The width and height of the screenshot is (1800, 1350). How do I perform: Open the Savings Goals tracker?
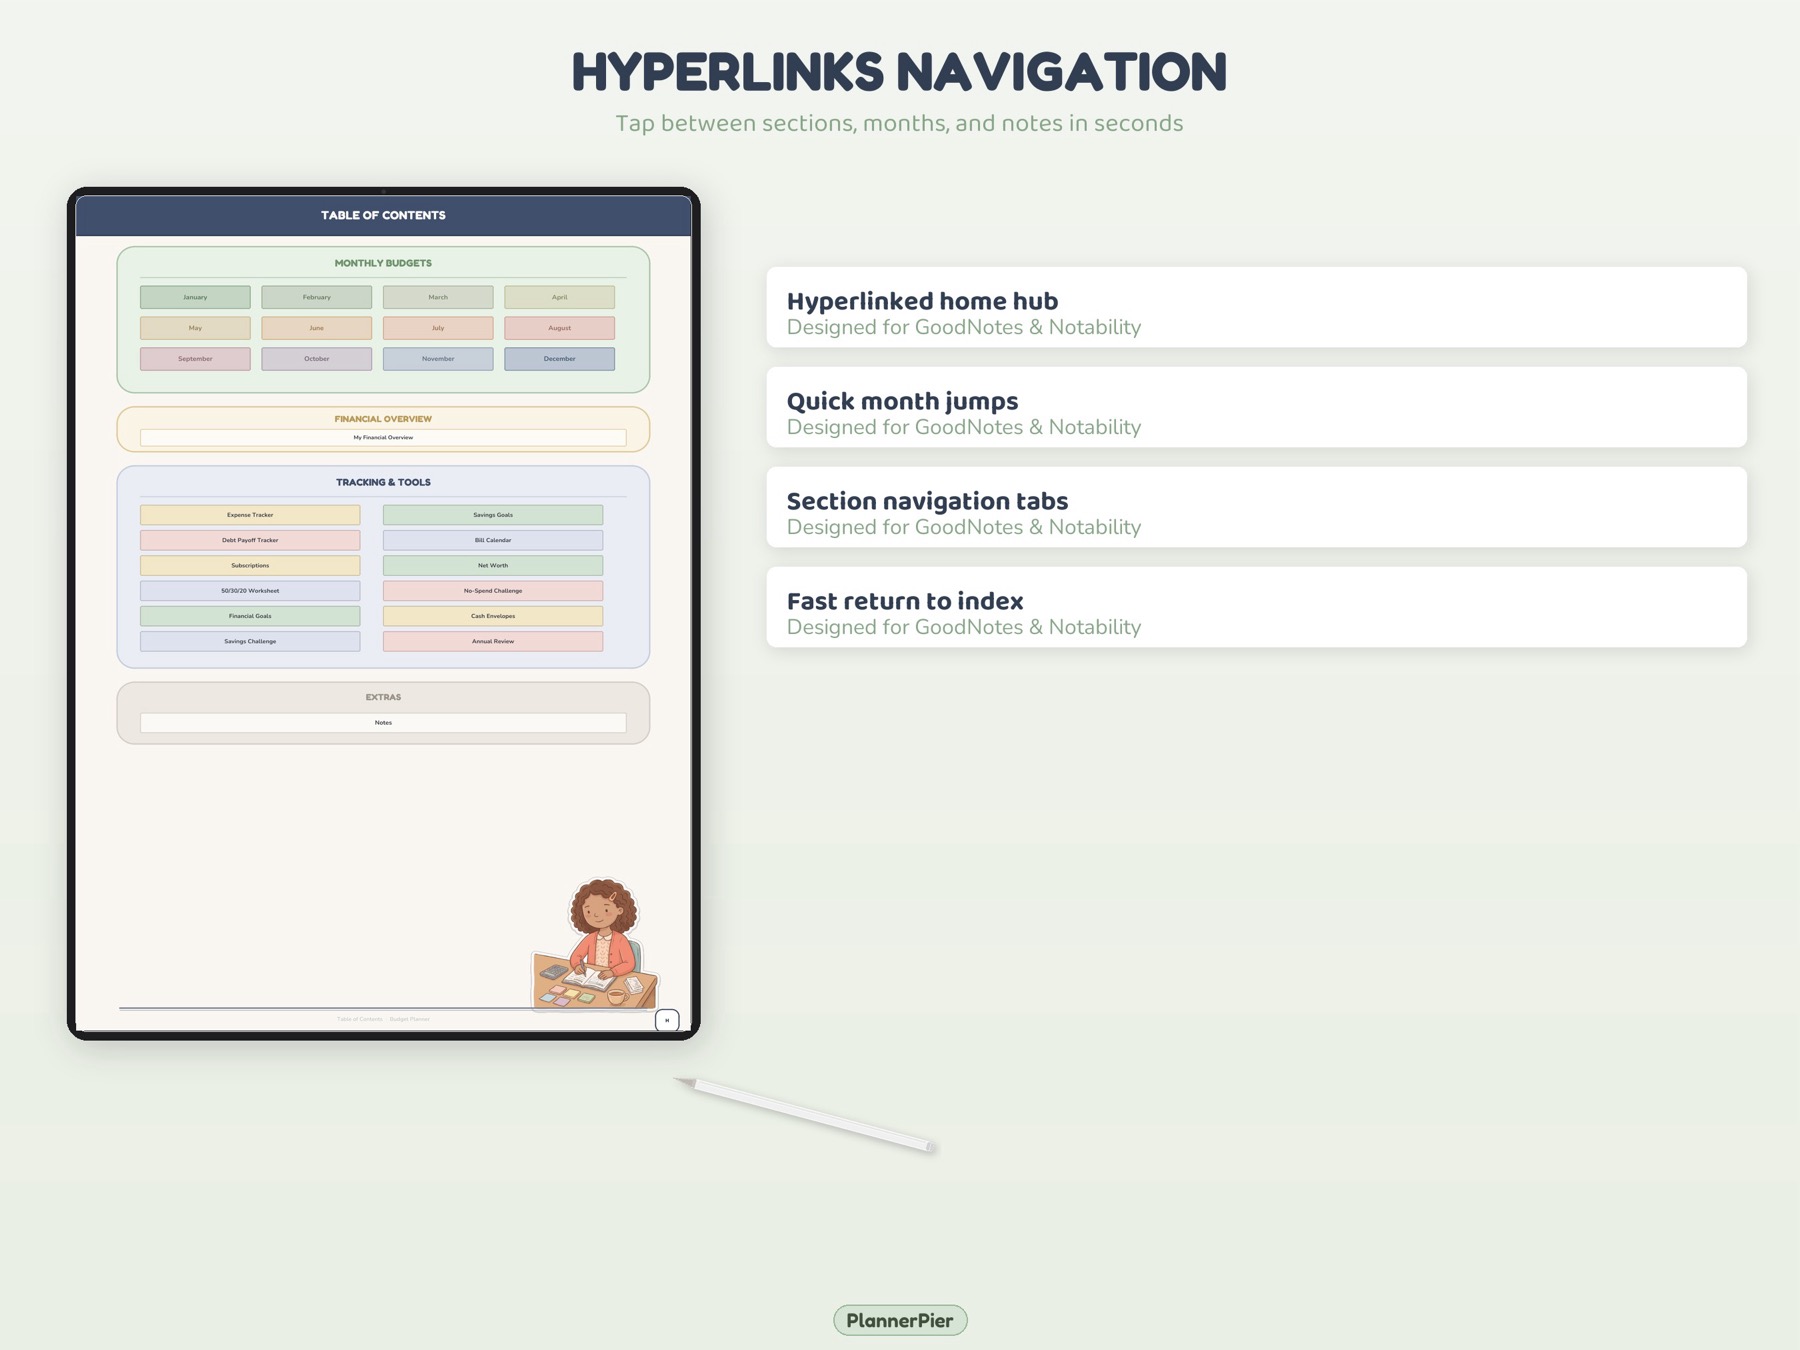[x=492, y=514]
